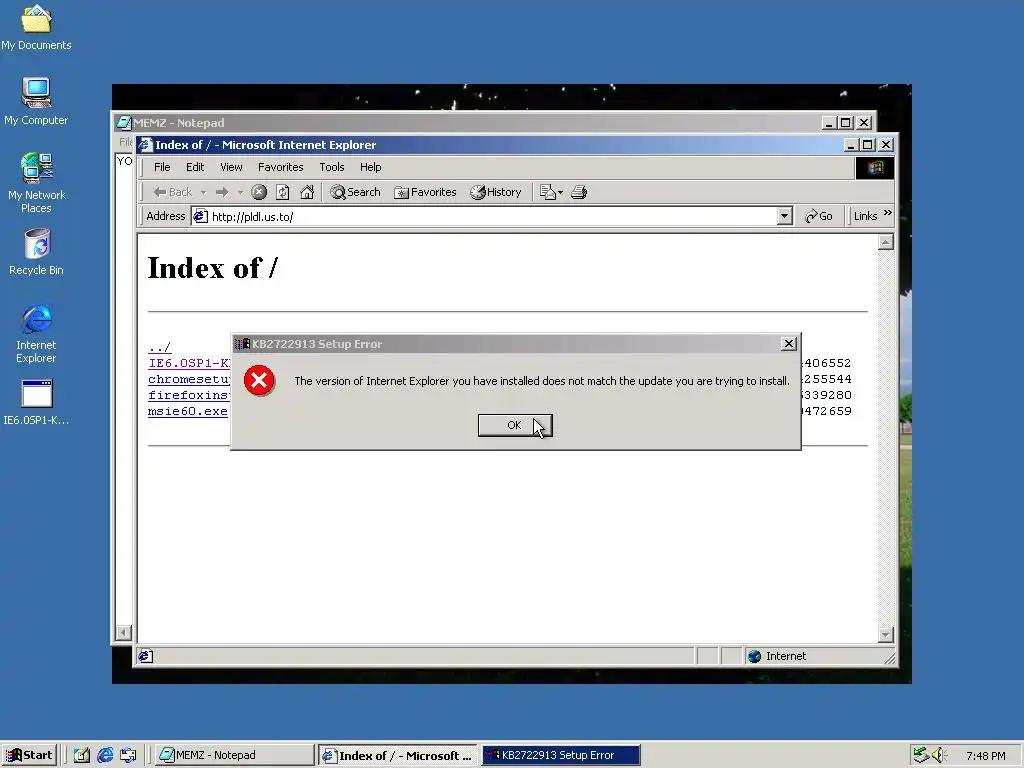Expand the Forward button history dropdown
Viewport: 1024px width, 768px height.
point(240,192)
